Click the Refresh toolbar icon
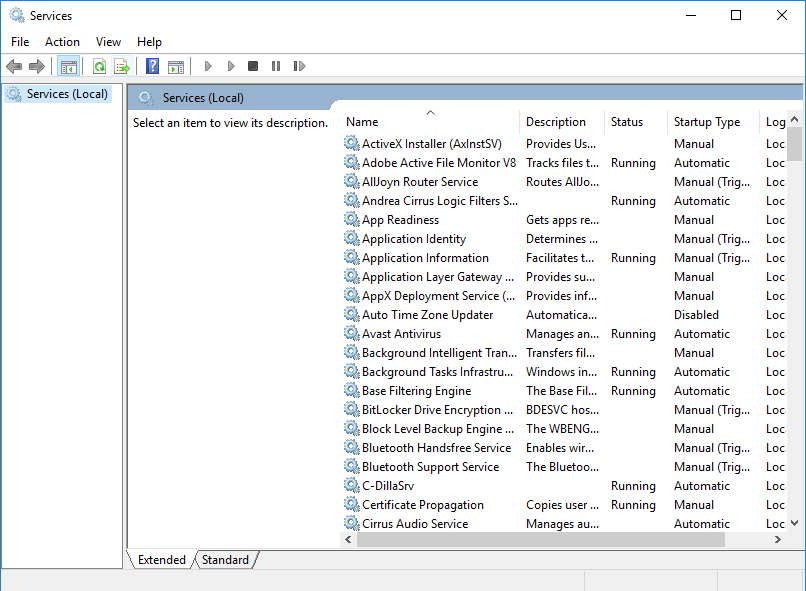 pyautogui.click(x=99, y=66)
